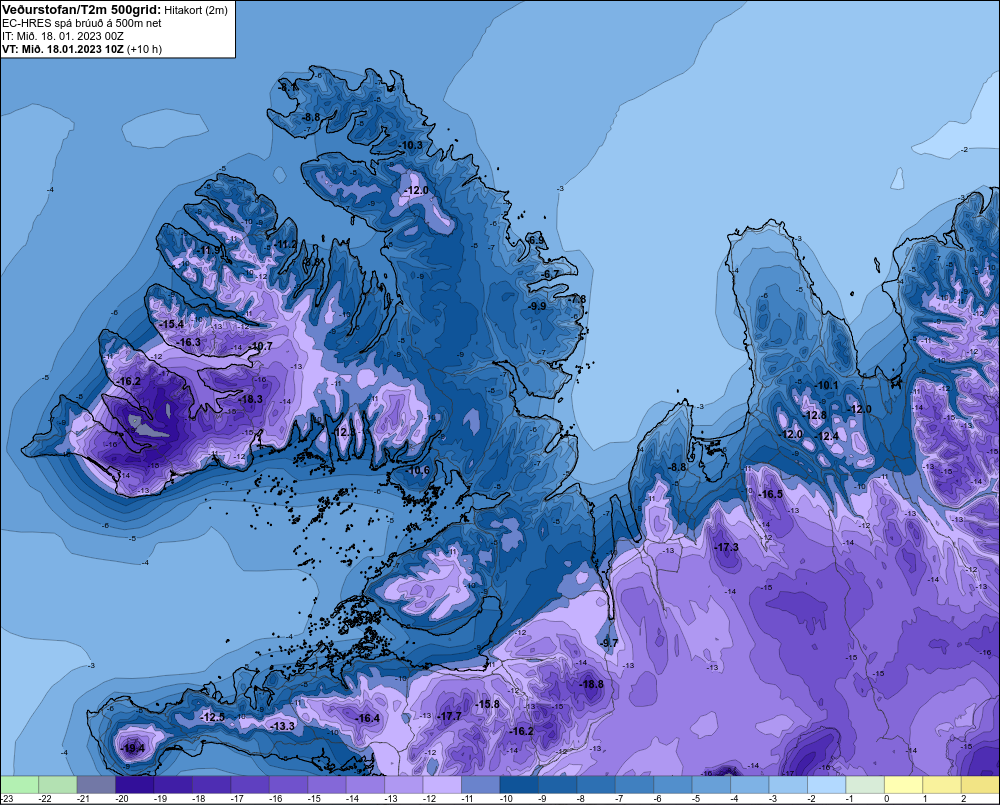The height and width of the screenshot is (805, 1000).
Task: Select the -10.3 temperature reading
Action: point(410,145)
